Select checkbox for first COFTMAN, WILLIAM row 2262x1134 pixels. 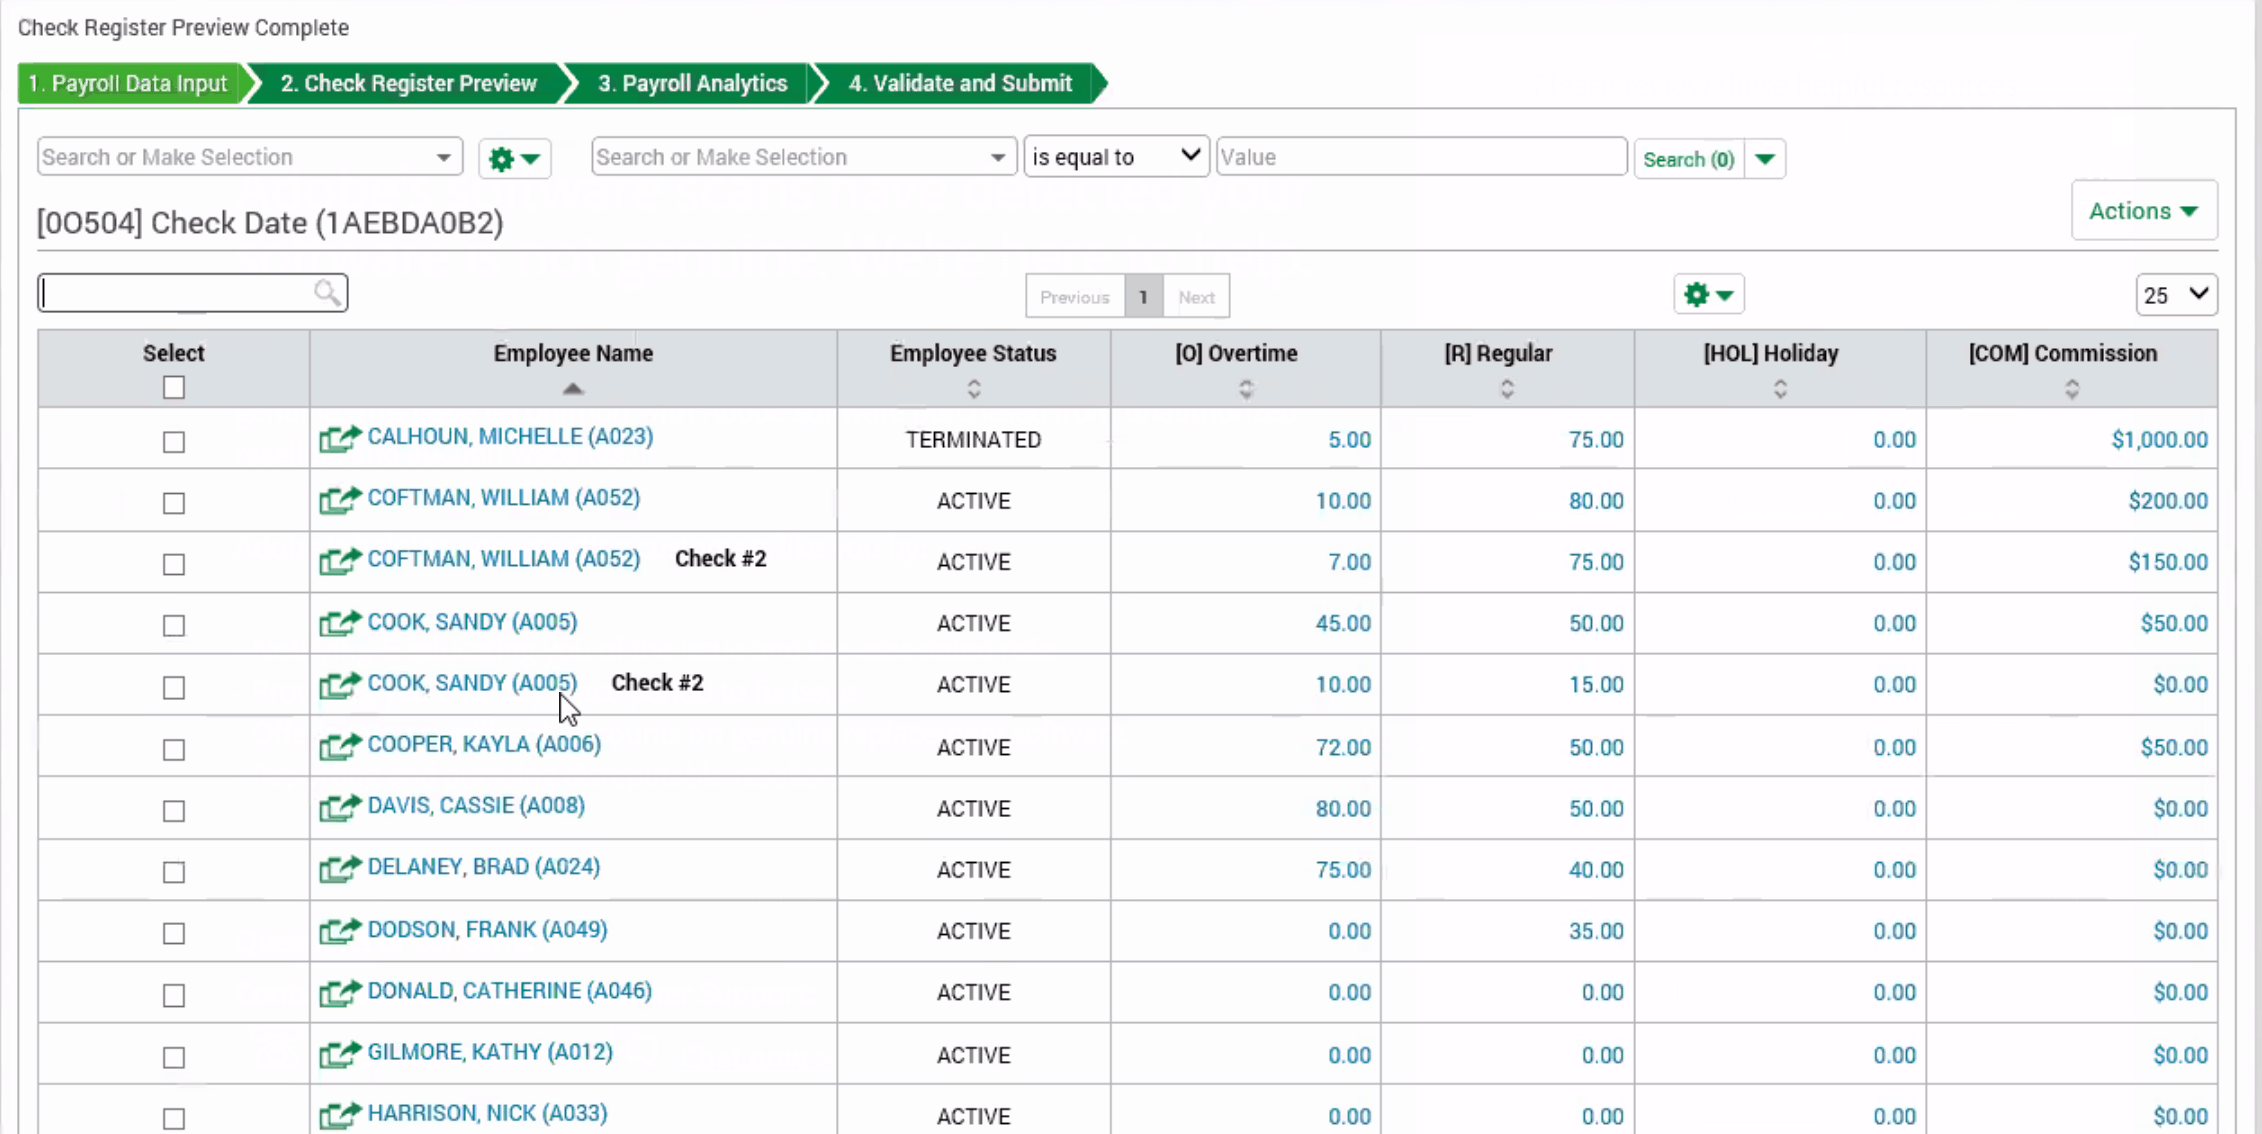tap(174, 503)
